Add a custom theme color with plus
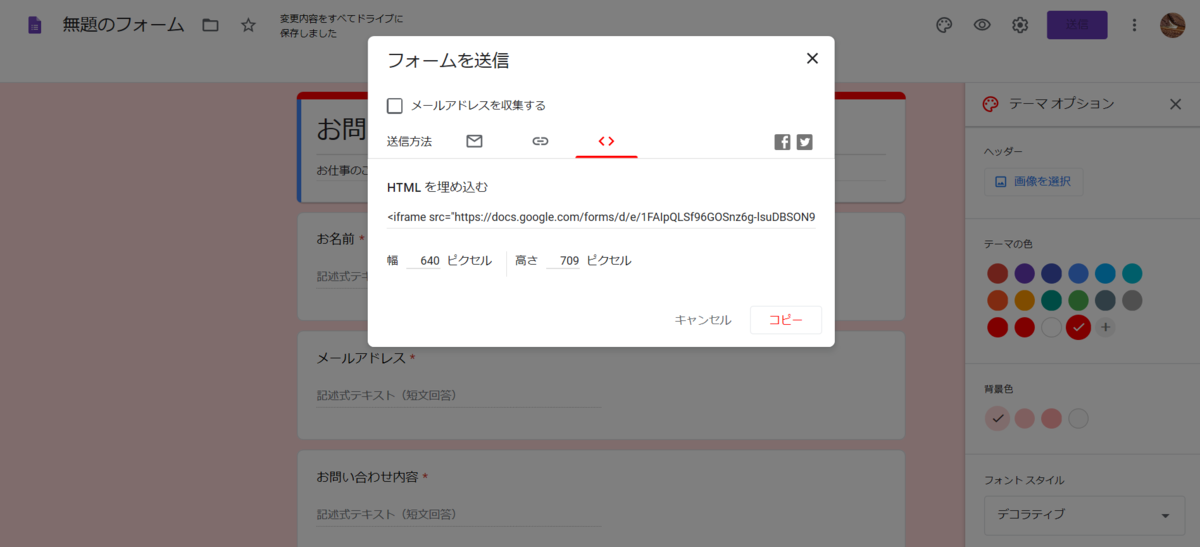The image size is (1200, 547). pos(1105,327)
